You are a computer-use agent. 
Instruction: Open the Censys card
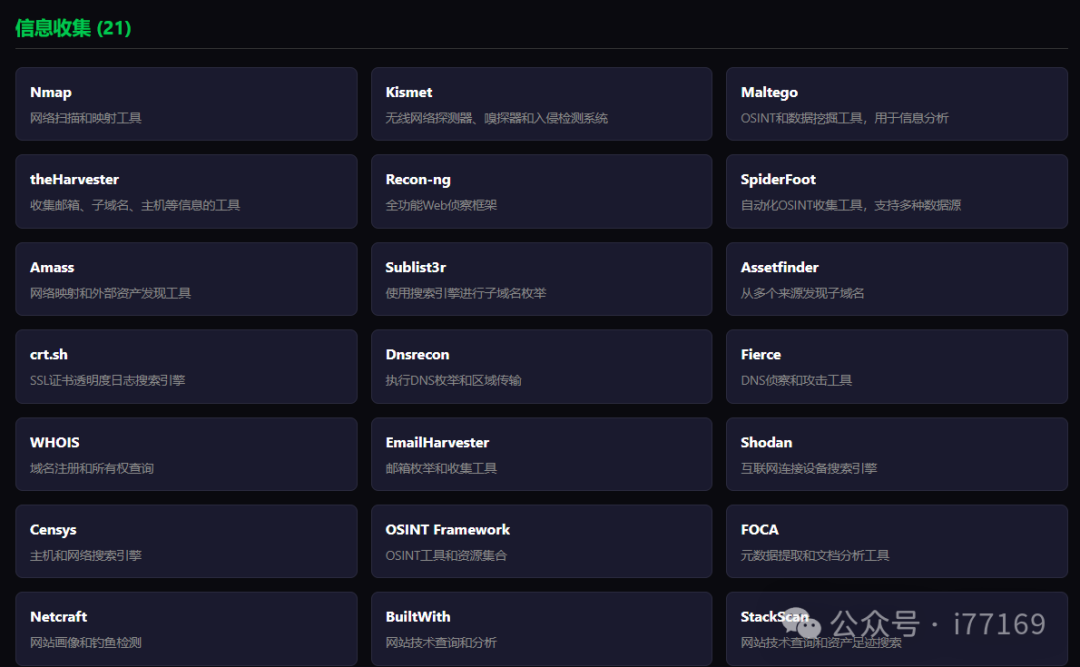tap(186, 542)
